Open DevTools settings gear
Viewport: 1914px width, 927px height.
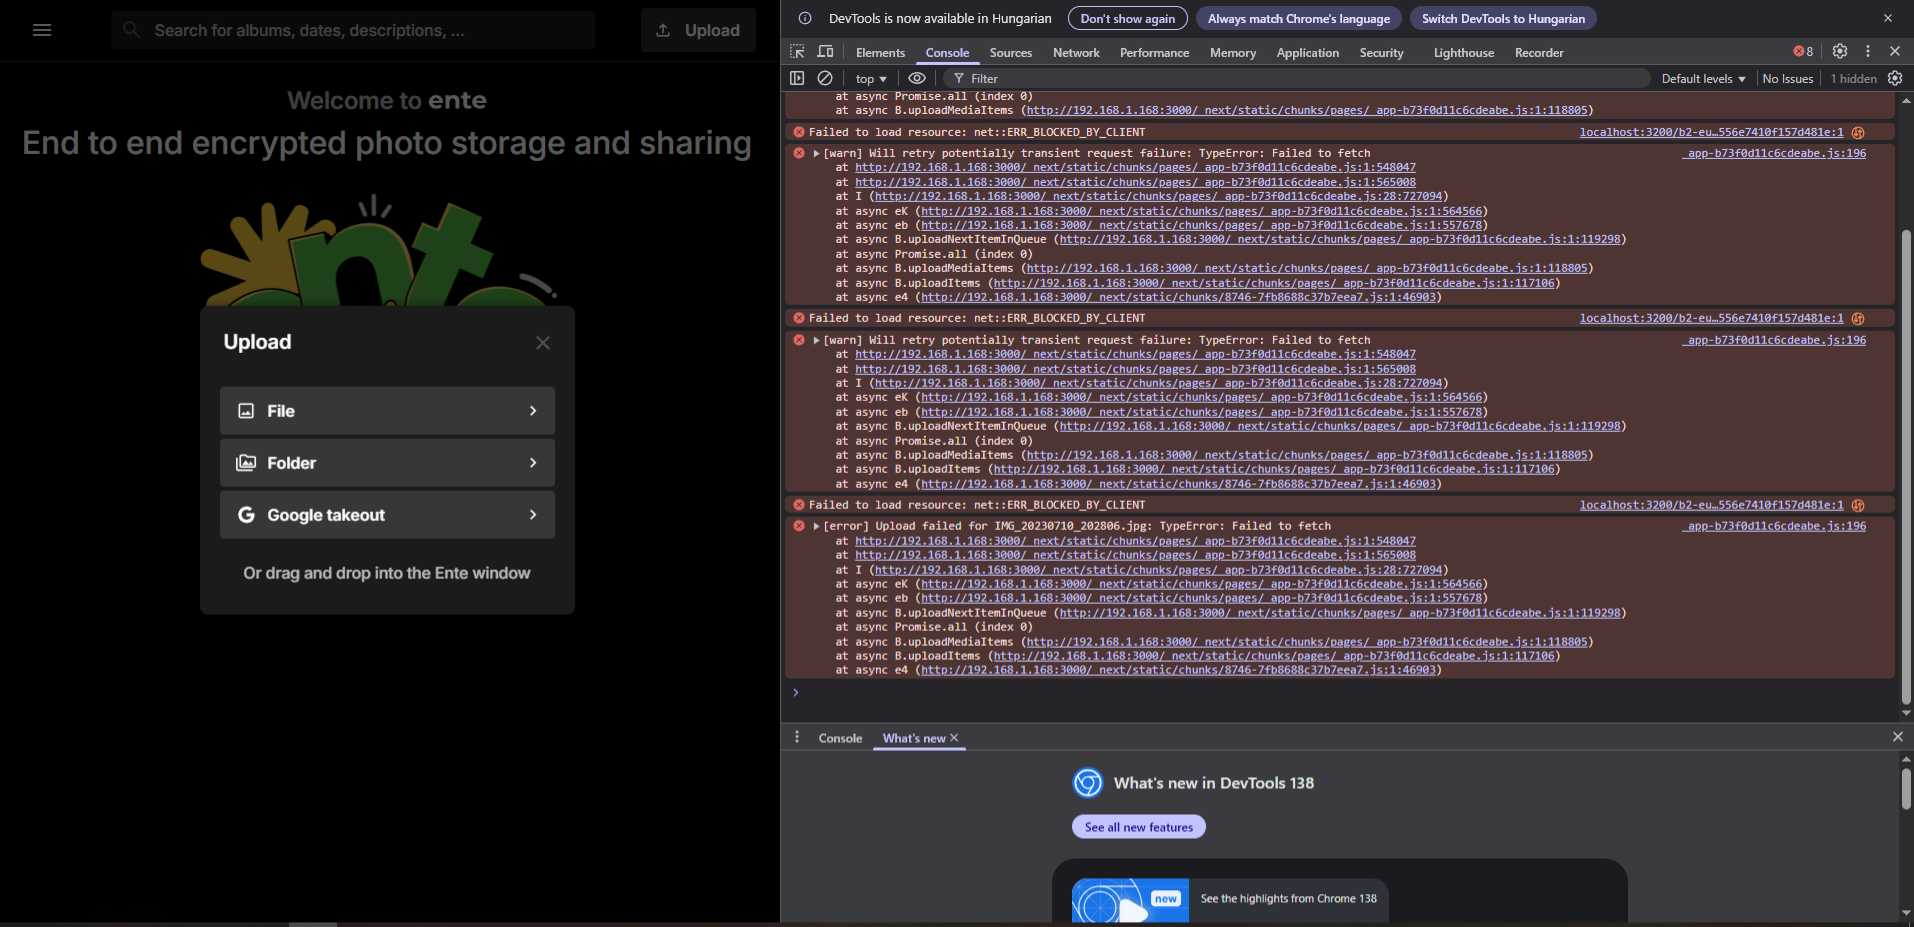[x=1840, y=51]
